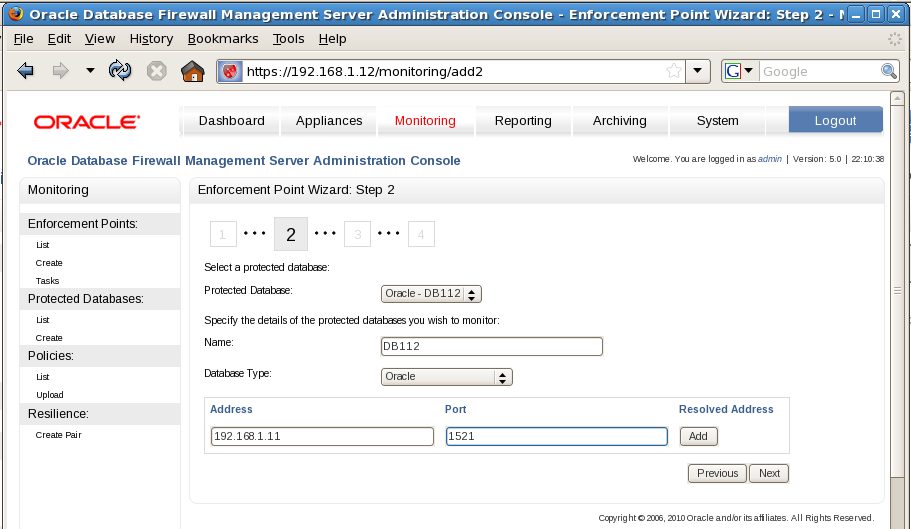Image resolution: width=911 pixels, height=529 pixels.
Task: Click the browser Back arrow icon
Action: (26, 71)
